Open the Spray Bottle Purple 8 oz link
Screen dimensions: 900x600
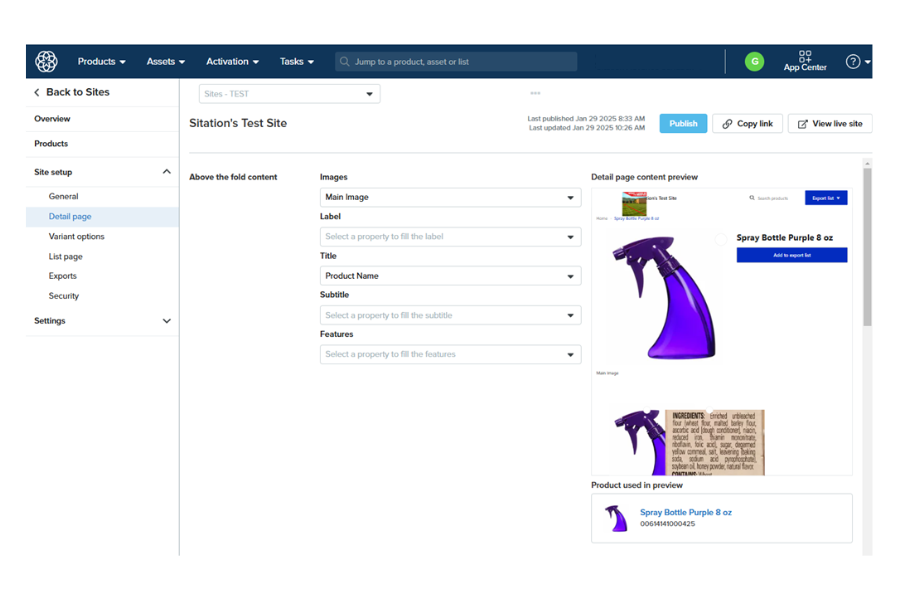(x=685, y=512)
